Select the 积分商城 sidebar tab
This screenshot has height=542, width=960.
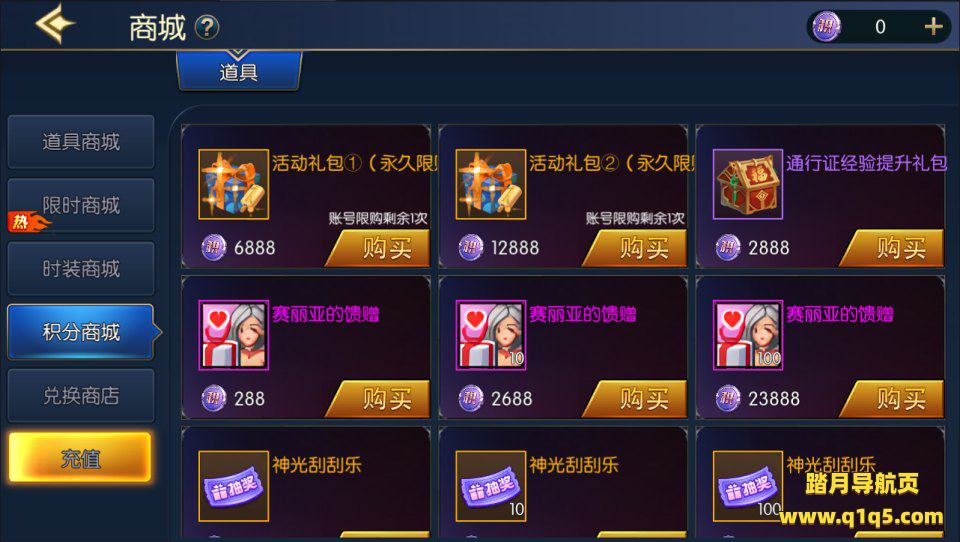click(x=81, y=332)
